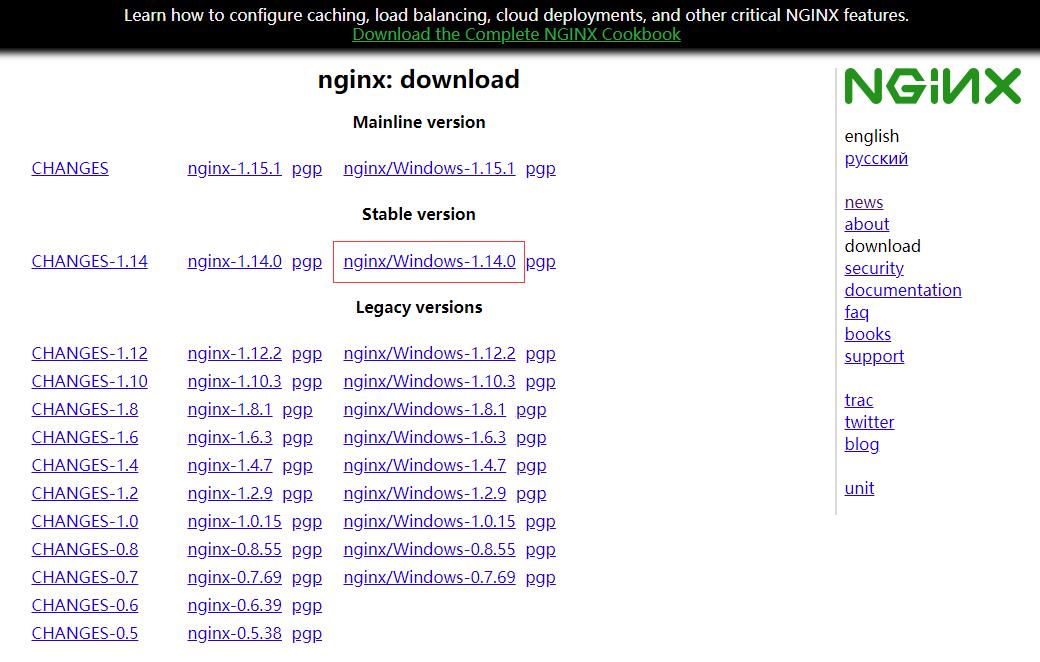Open pgp signature for nginx/Windows-0.7.69
The width and height of the screenshot is (1040, 662).
[541, 577]
